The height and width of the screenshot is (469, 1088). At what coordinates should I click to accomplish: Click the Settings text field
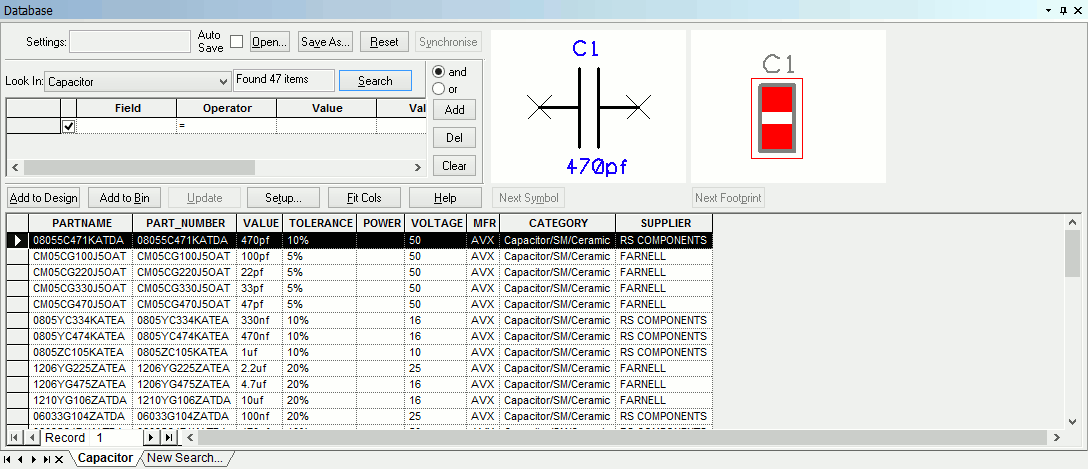coord(129,42)
